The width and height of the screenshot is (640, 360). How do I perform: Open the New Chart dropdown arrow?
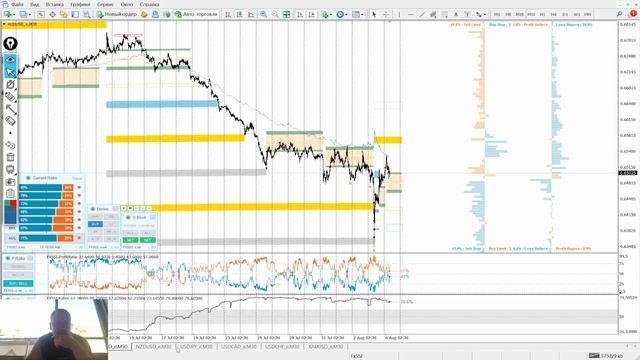[x=14, y=15]
